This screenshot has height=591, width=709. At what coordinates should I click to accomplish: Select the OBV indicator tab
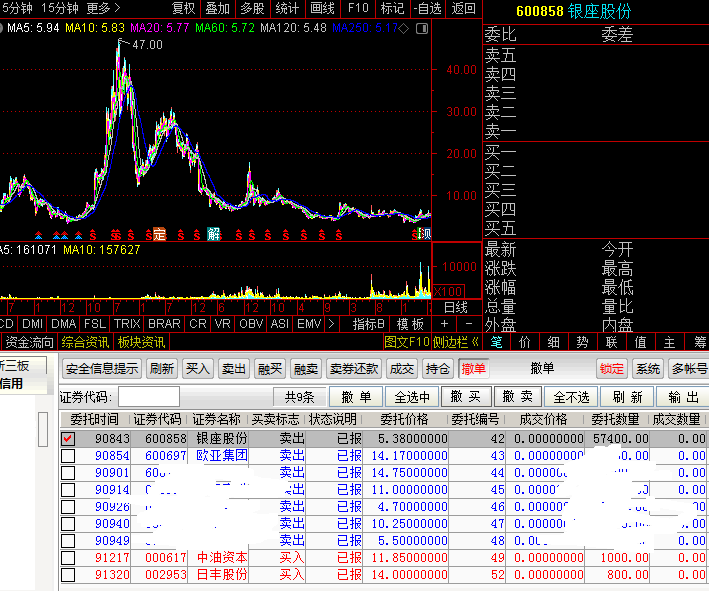[251, 324]
